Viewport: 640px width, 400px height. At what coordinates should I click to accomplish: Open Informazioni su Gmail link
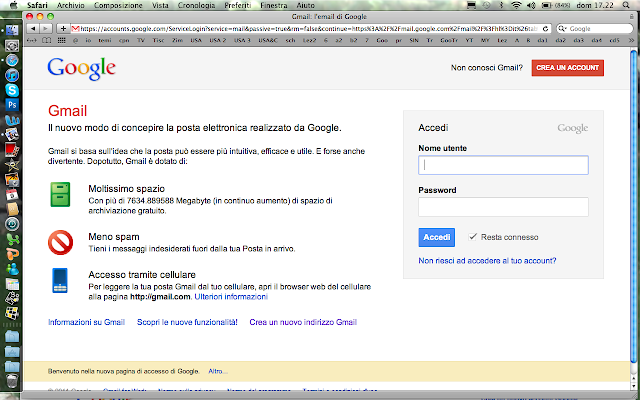86,322
